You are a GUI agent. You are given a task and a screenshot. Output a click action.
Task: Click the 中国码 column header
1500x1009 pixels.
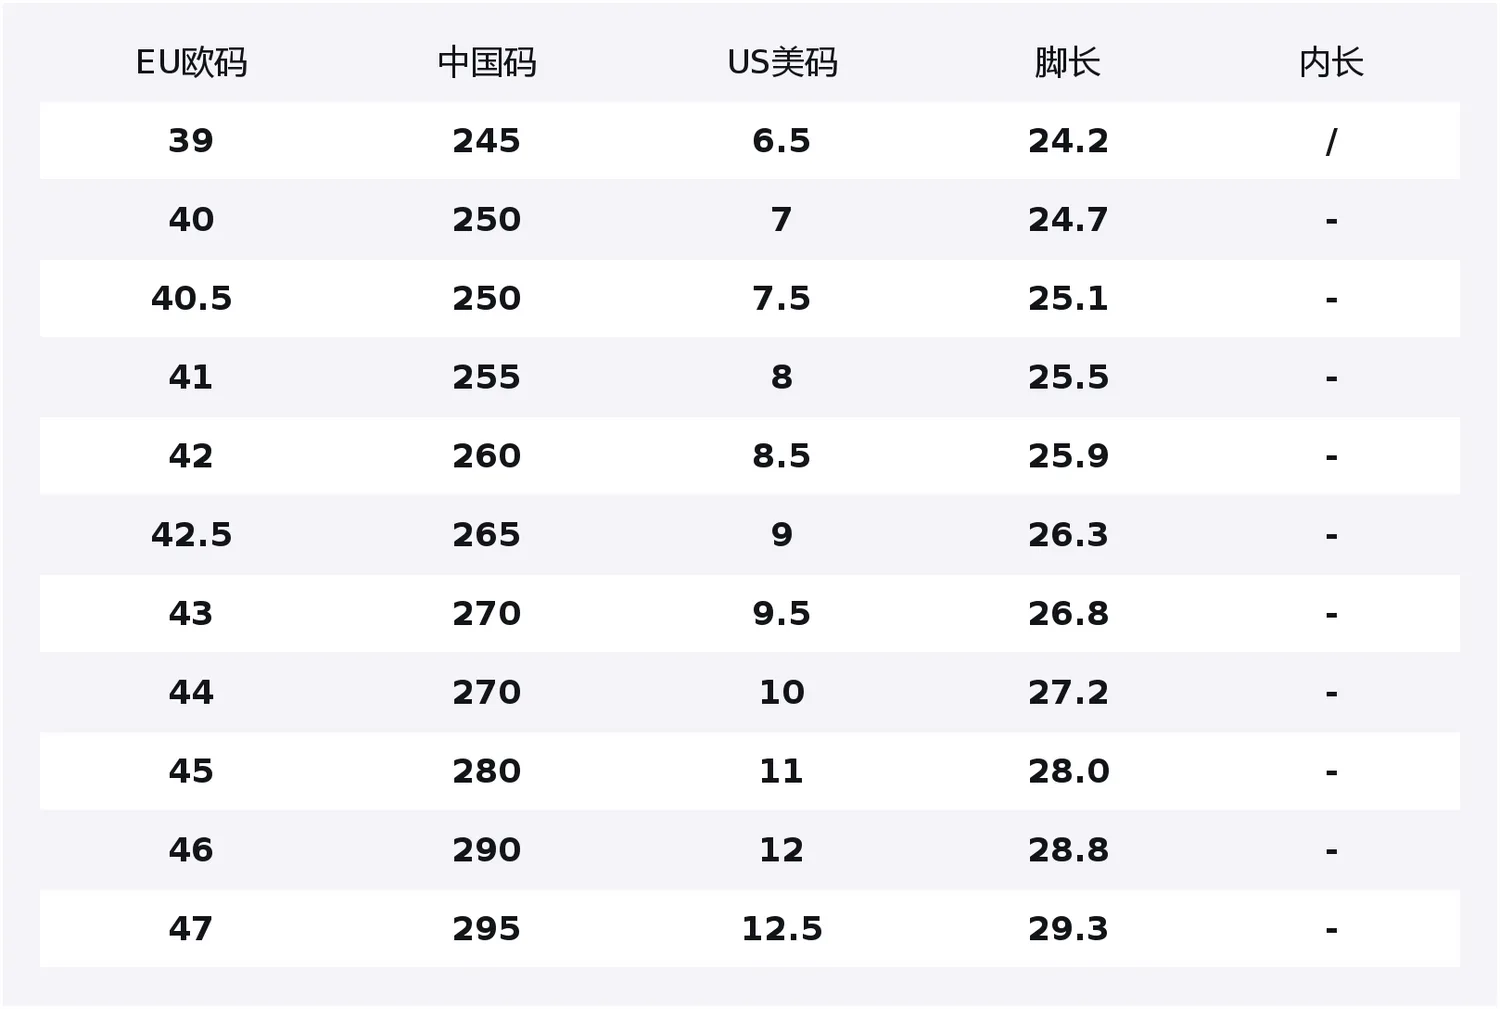(x=487, y=63)
